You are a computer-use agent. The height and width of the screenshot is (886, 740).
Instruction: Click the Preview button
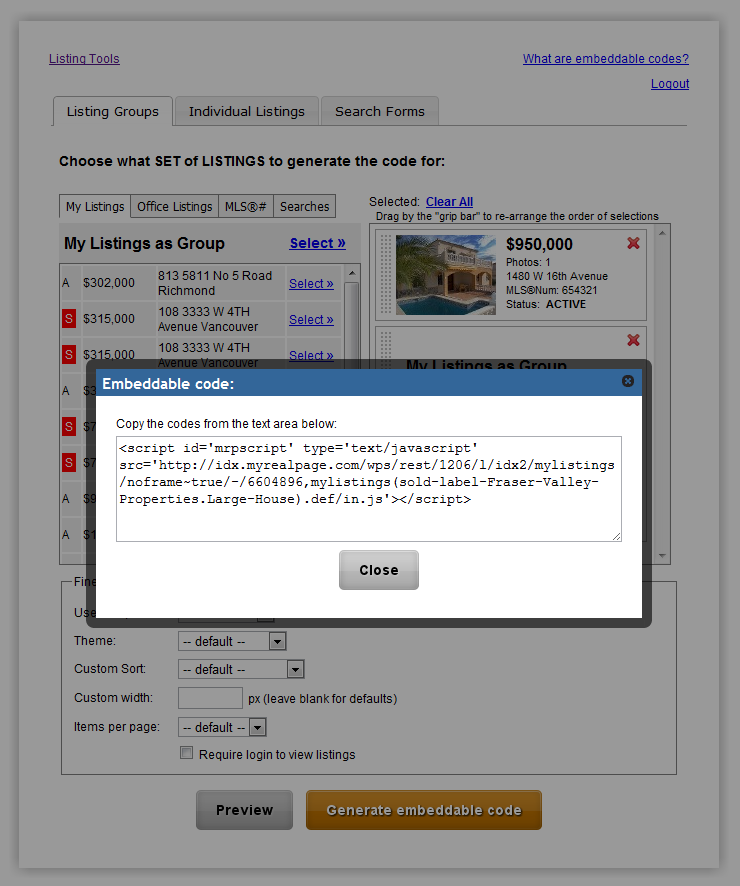point(245,810)
